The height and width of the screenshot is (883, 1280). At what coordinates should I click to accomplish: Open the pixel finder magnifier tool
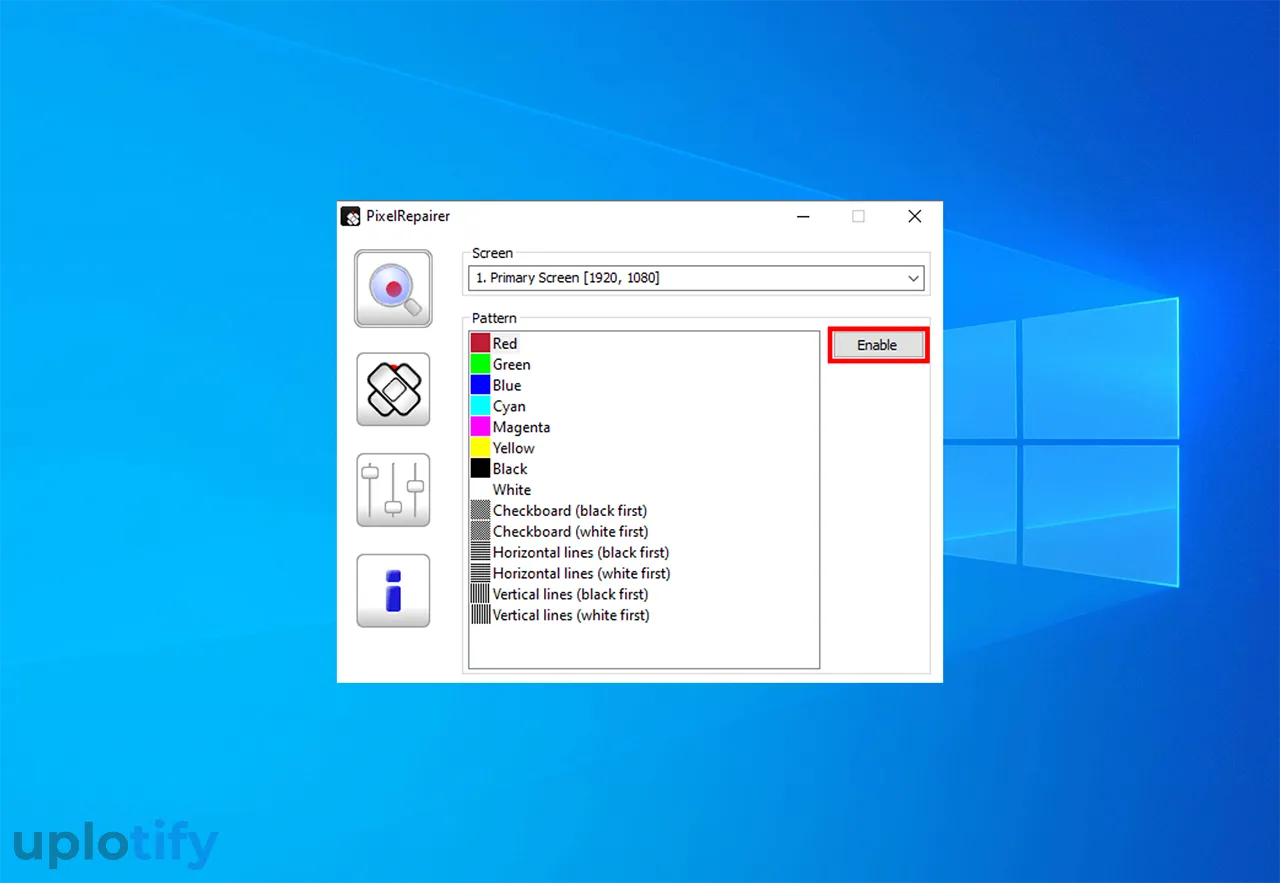click(x=393, y=288)
